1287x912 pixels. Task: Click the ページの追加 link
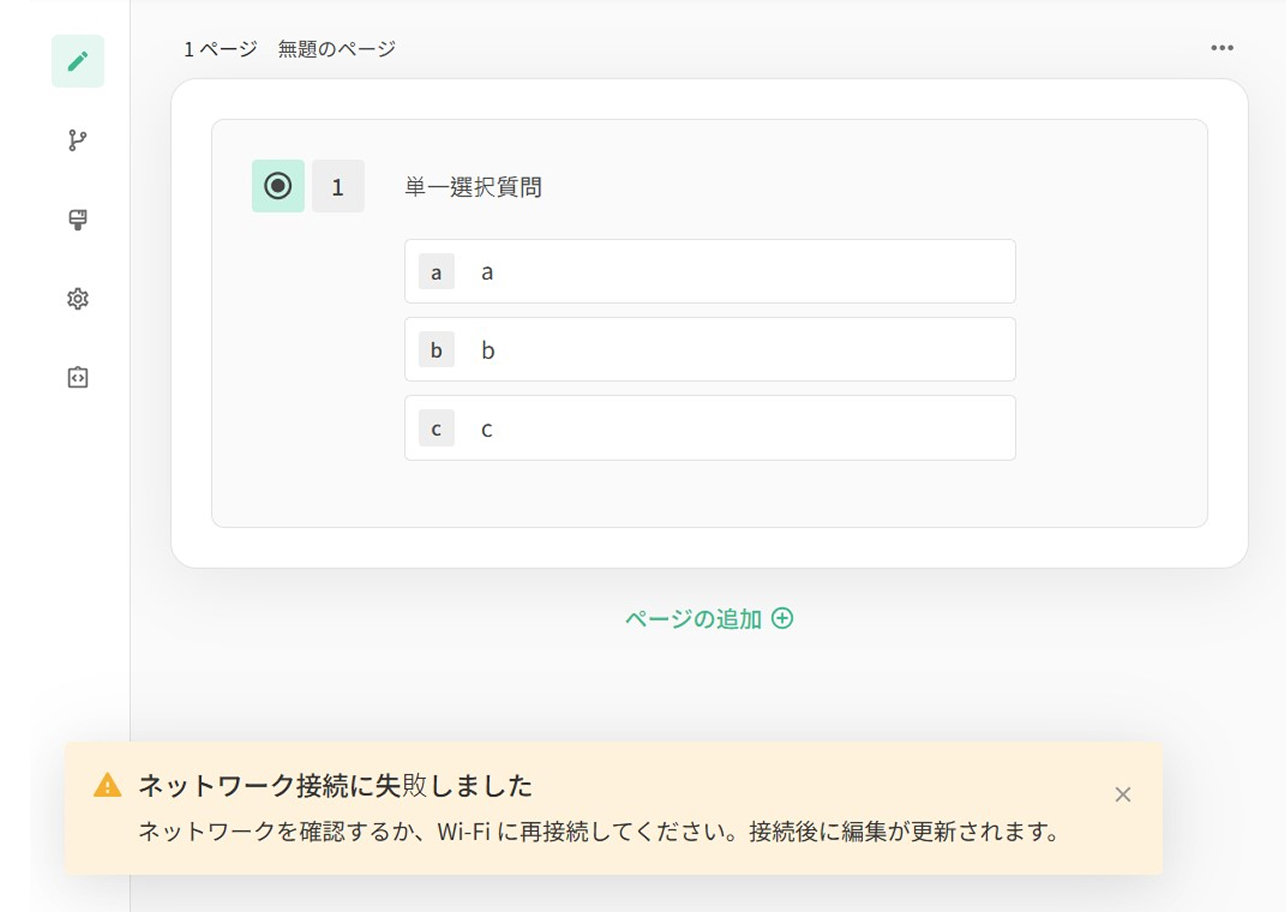pos(709,619)
